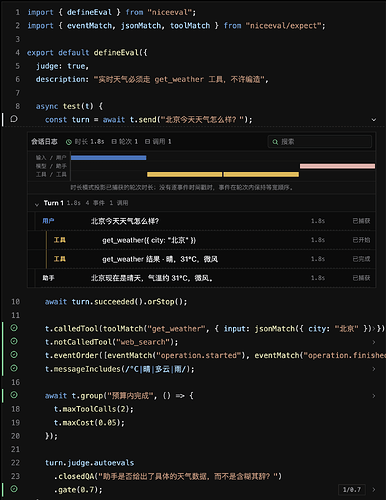Click the 会话日志 panel title
Viewport: 386px width, 500px height.
click(44, 142)
